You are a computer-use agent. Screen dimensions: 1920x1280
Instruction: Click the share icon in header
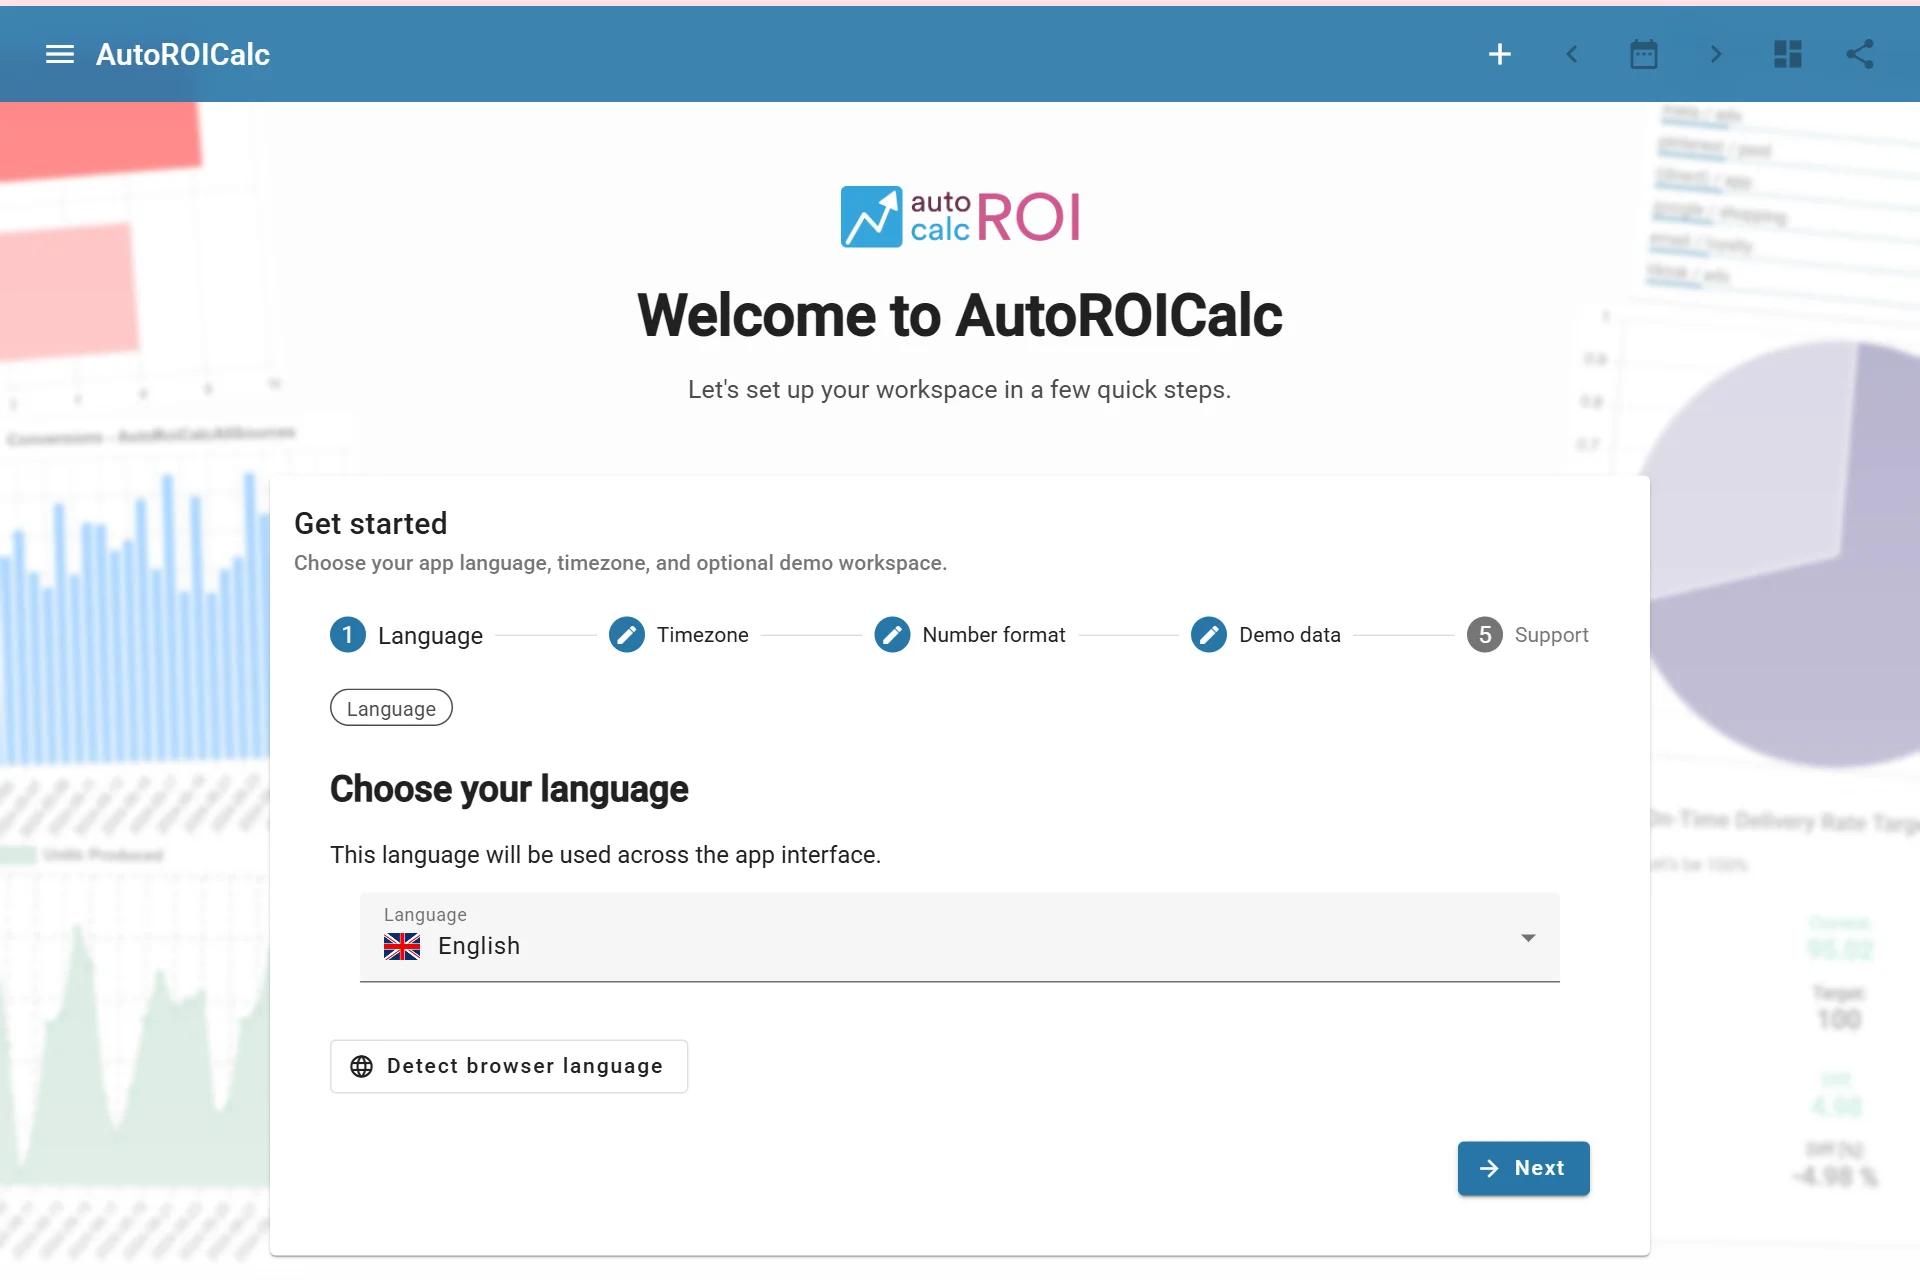pyautogui.click(x=1860, y=54)
